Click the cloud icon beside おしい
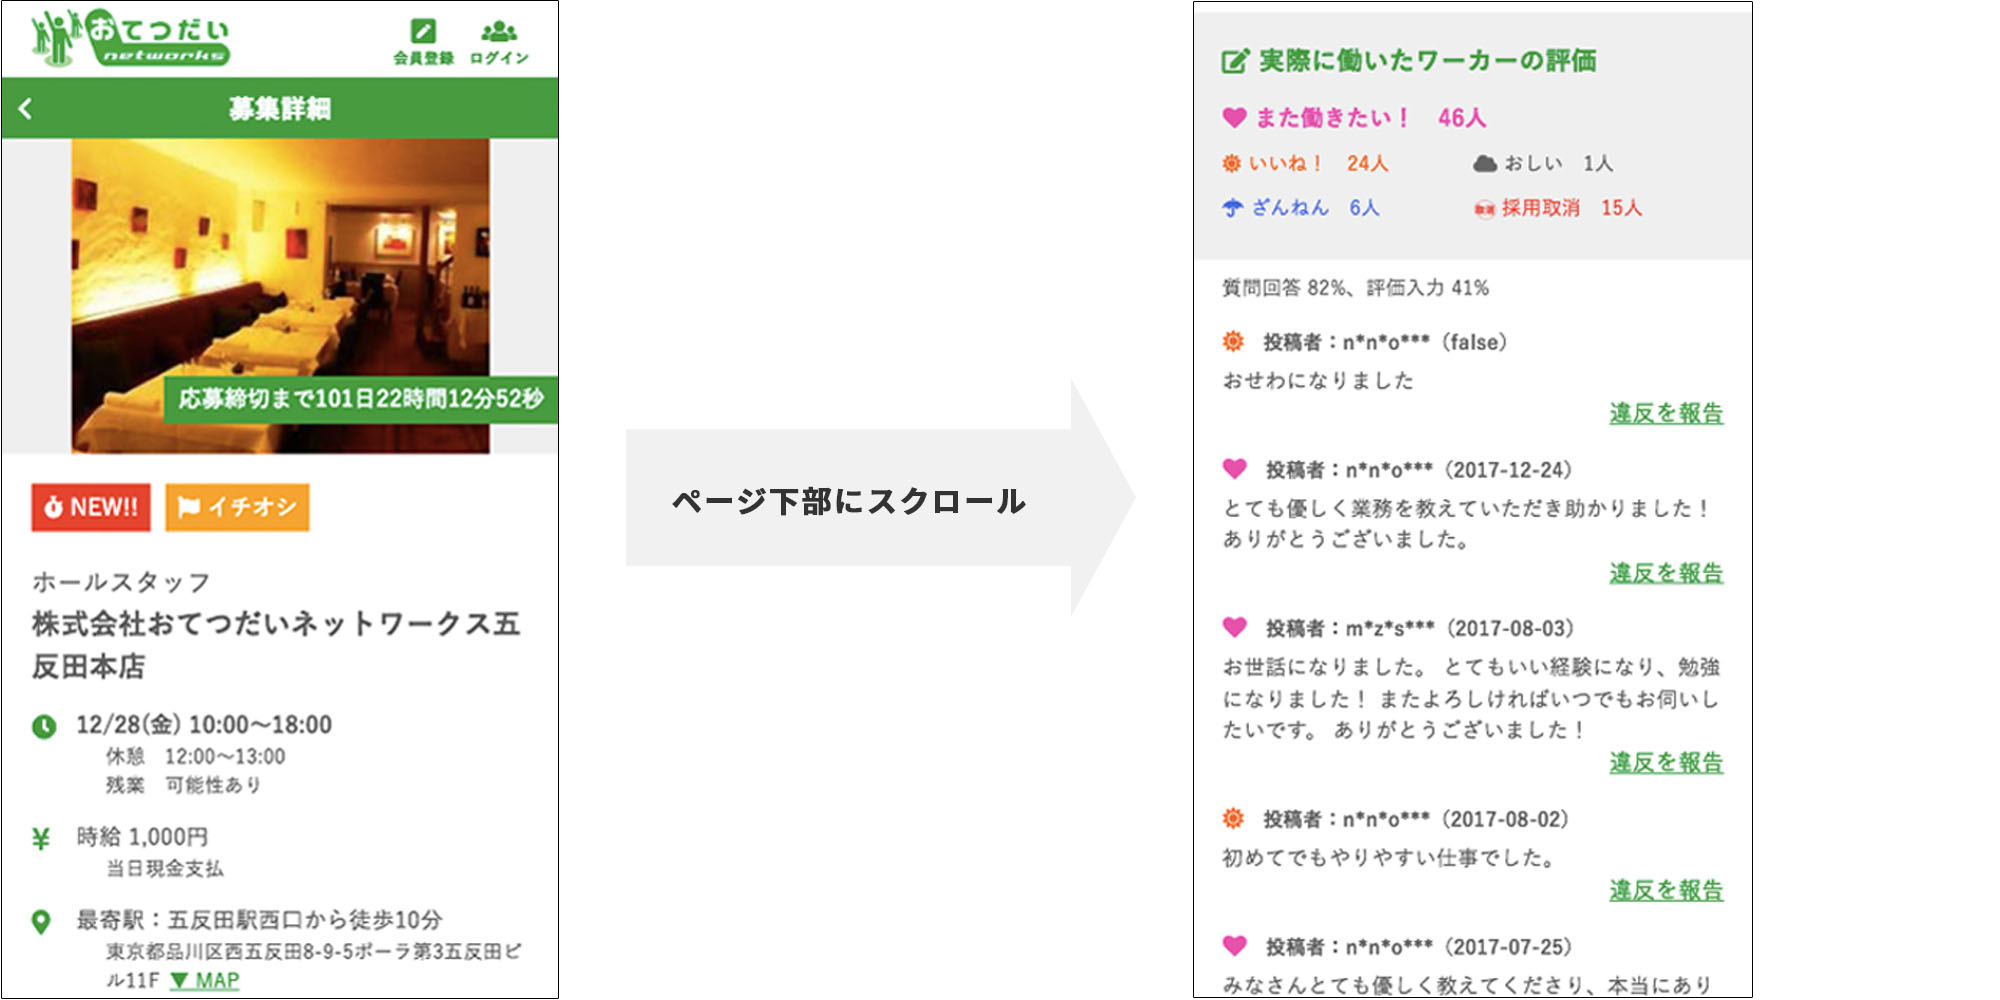This screenshot has width=2000, height=1000. click(1485, 163)
